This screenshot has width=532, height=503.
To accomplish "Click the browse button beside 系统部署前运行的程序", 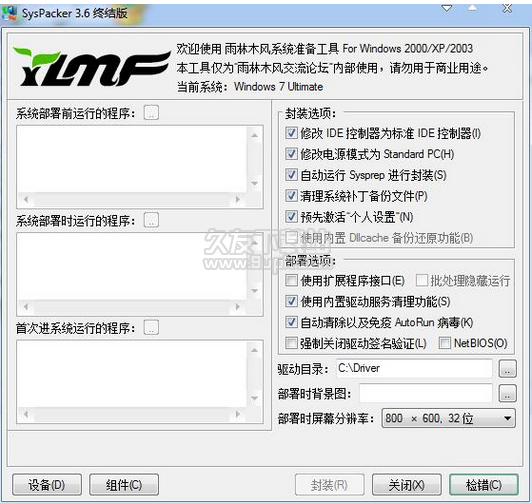I will [x=151, y=113].
